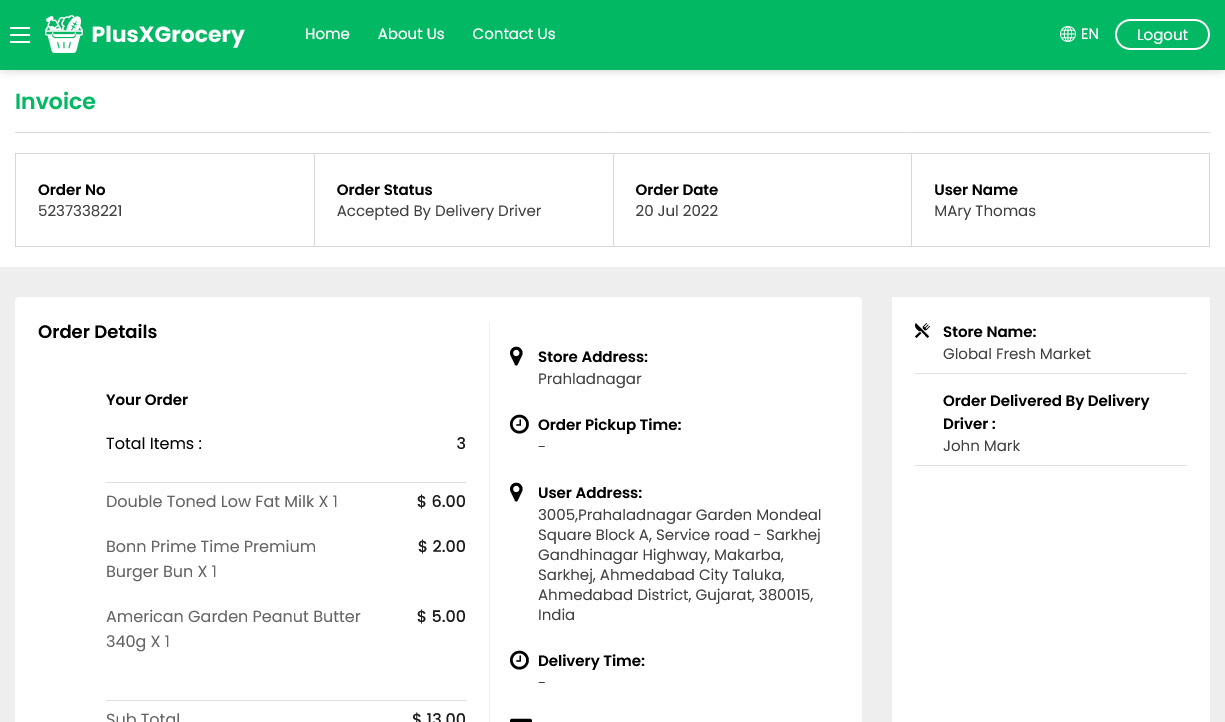Click the Invoice page heading
The image size is (1225, 722).
pos(55,102)
